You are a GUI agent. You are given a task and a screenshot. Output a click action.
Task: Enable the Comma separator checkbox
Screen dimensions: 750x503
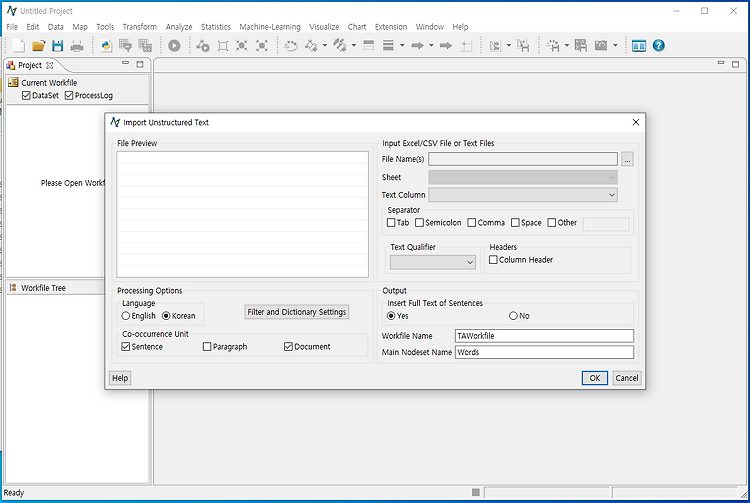point(472,223)
